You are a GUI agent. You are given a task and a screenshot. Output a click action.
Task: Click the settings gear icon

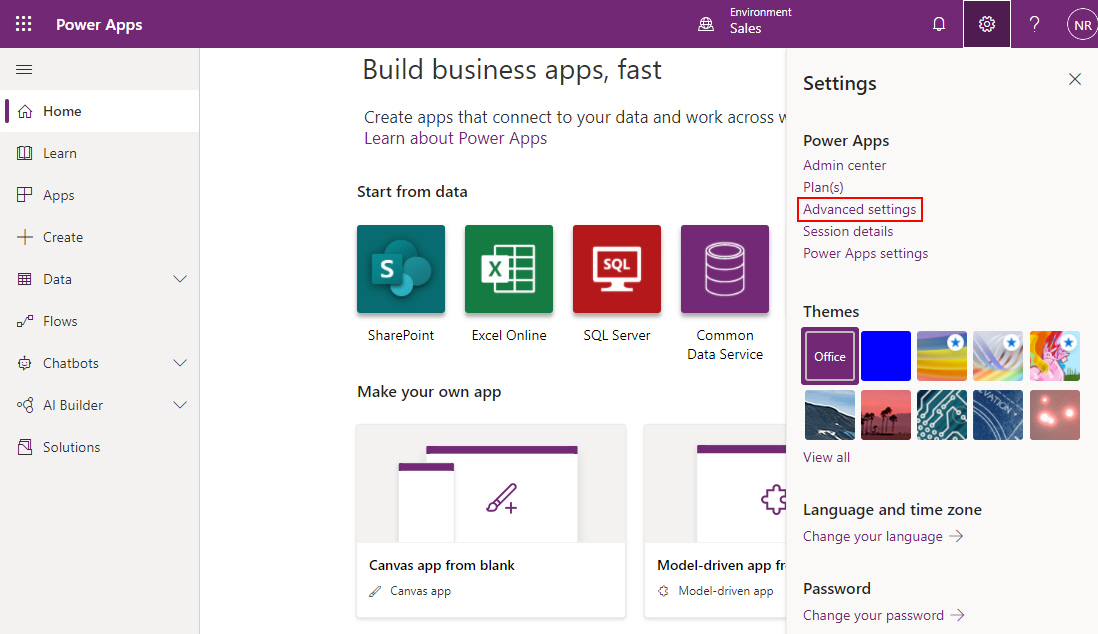point(987,24)
